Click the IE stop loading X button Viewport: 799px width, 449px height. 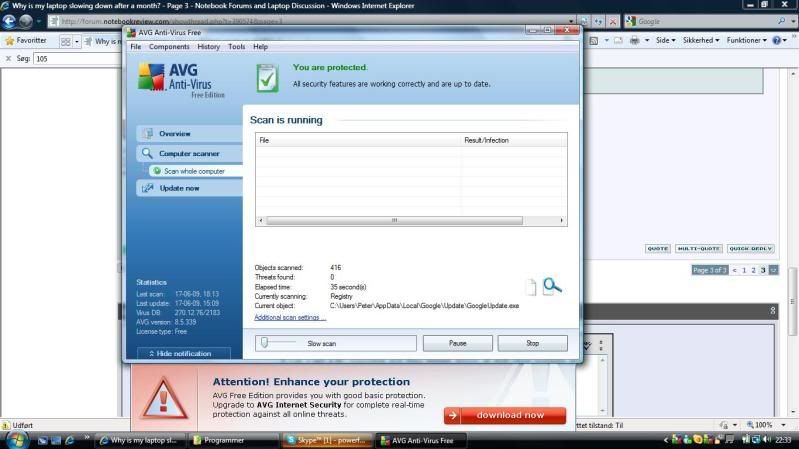click(613, 21)
